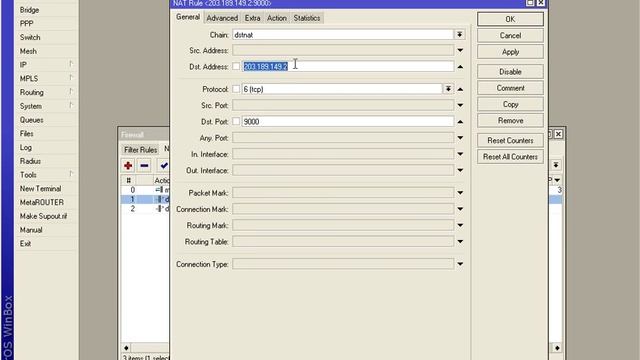The width and height of the screenshot is (640, 360).
Task: Select rule row 0 in Firewall list
Action: click(x=145, y=190)
